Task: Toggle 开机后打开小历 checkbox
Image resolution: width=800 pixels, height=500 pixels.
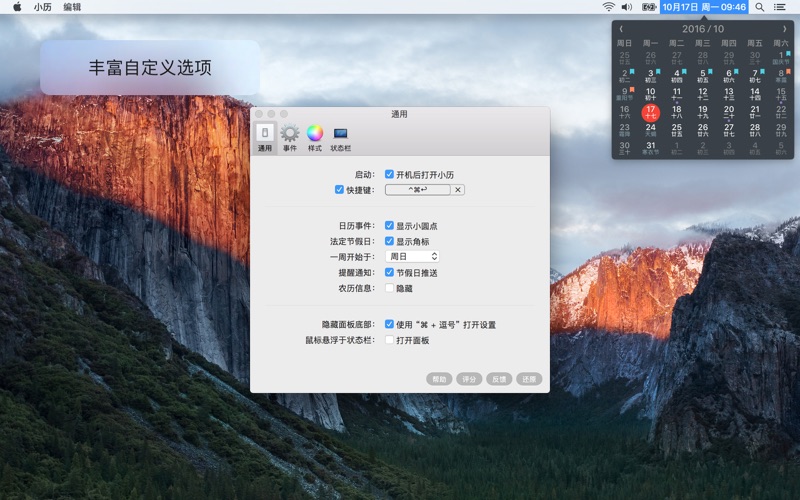Action: point(389,174)
